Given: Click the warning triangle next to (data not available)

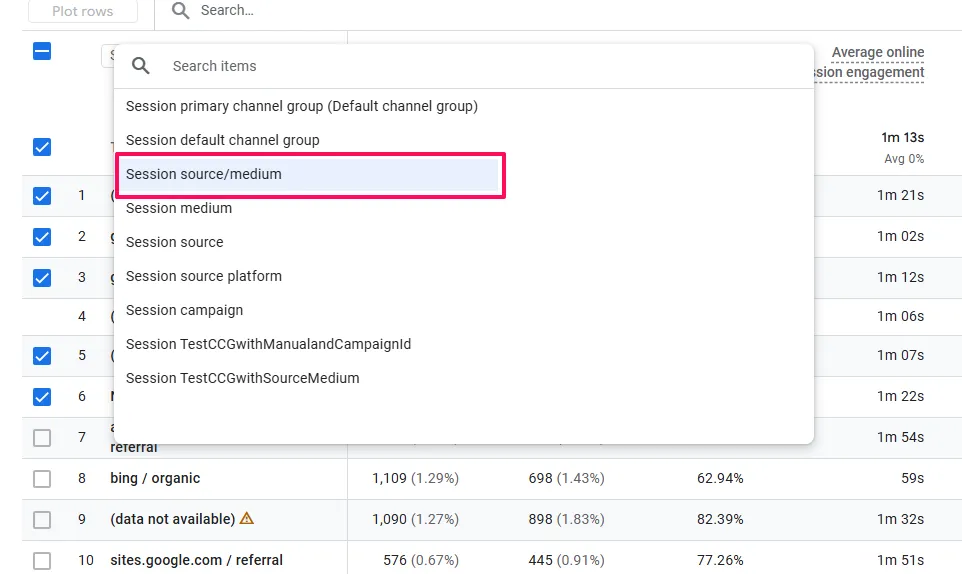Looking at the screenshot, I should click(x=247, y=519).
